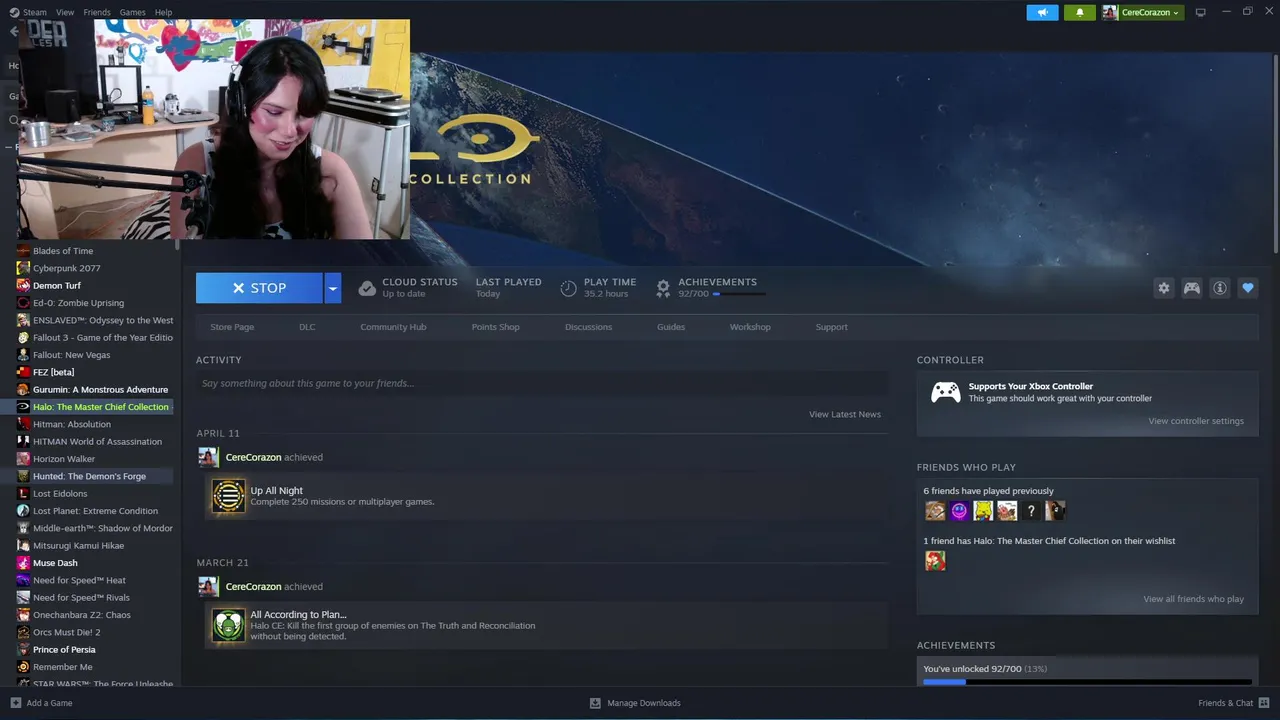Click the Play Time clock icon
Screen dimensions: 1280x720
(x=568, y=288)
